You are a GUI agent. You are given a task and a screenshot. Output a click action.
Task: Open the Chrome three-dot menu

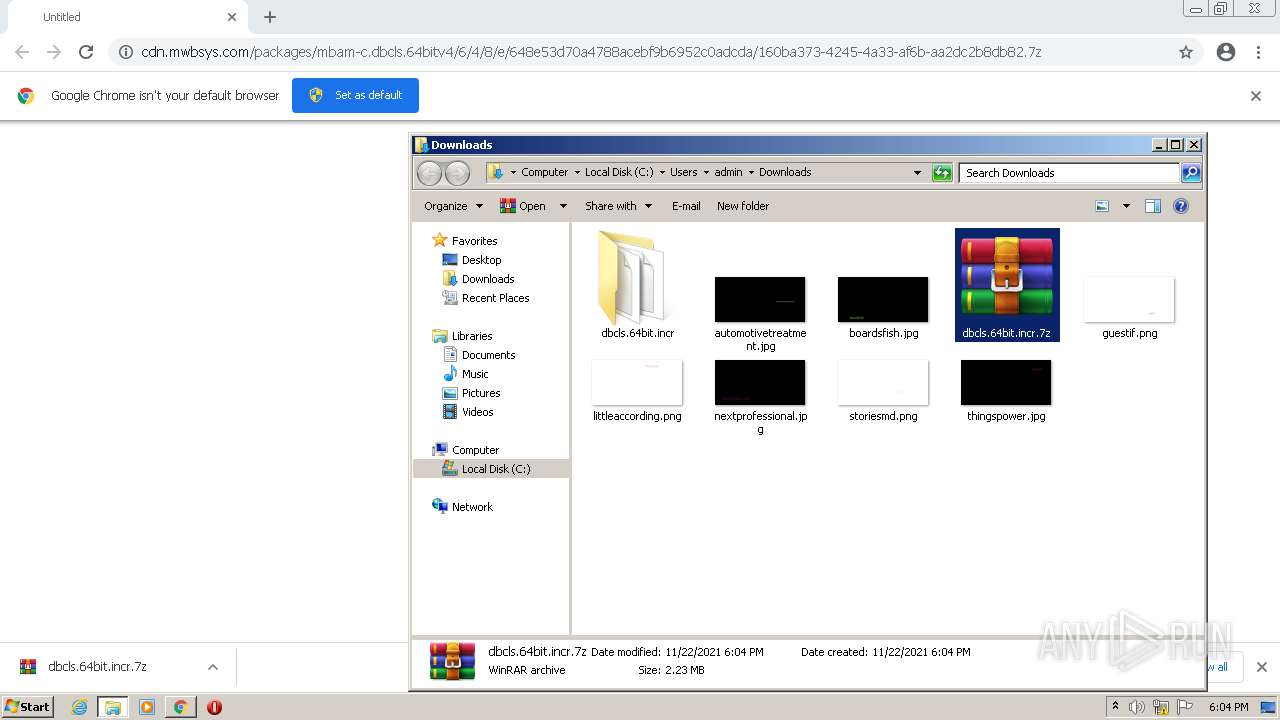click(x=1259, y=52)
